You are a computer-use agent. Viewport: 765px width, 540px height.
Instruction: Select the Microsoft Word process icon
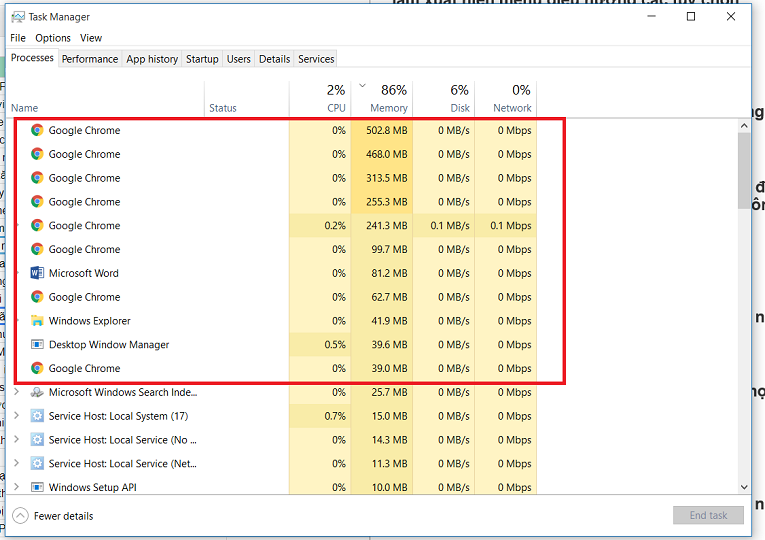tap(37, 273)
